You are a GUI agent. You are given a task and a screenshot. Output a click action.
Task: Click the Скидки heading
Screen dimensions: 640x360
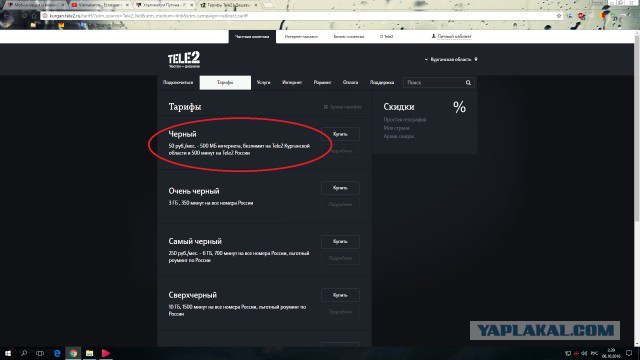point(399,107)
